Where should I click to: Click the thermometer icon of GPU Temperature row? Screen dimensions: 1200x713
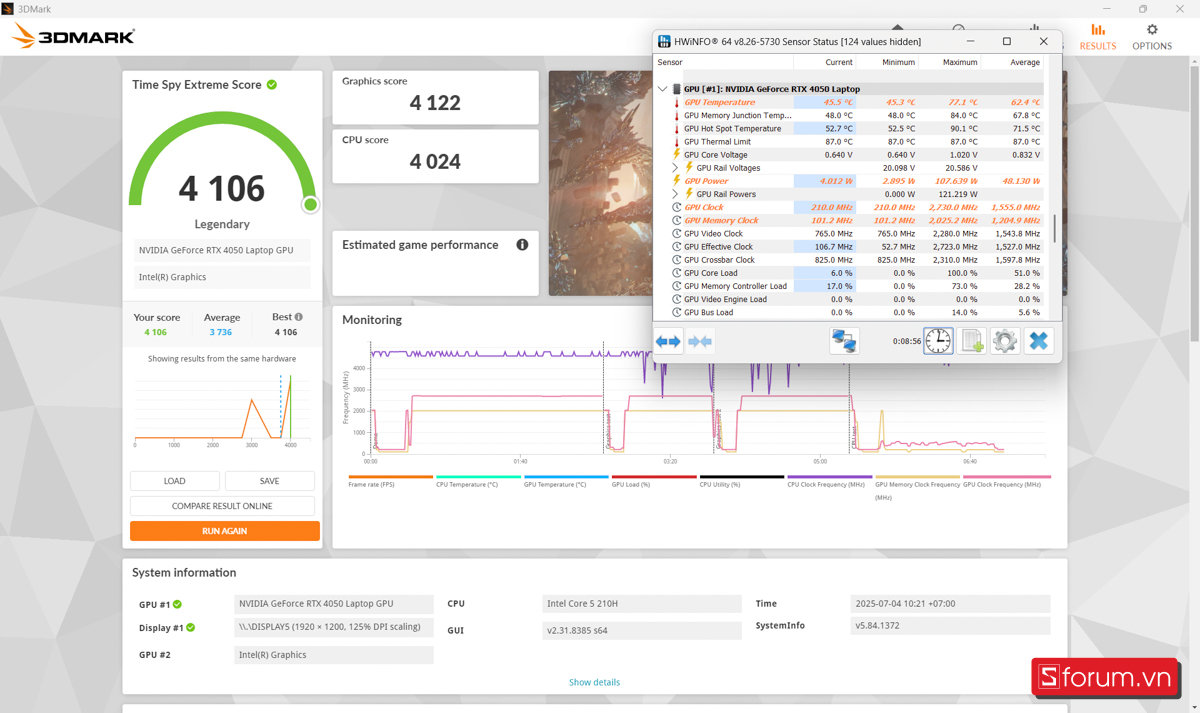[x=677, y=102]
